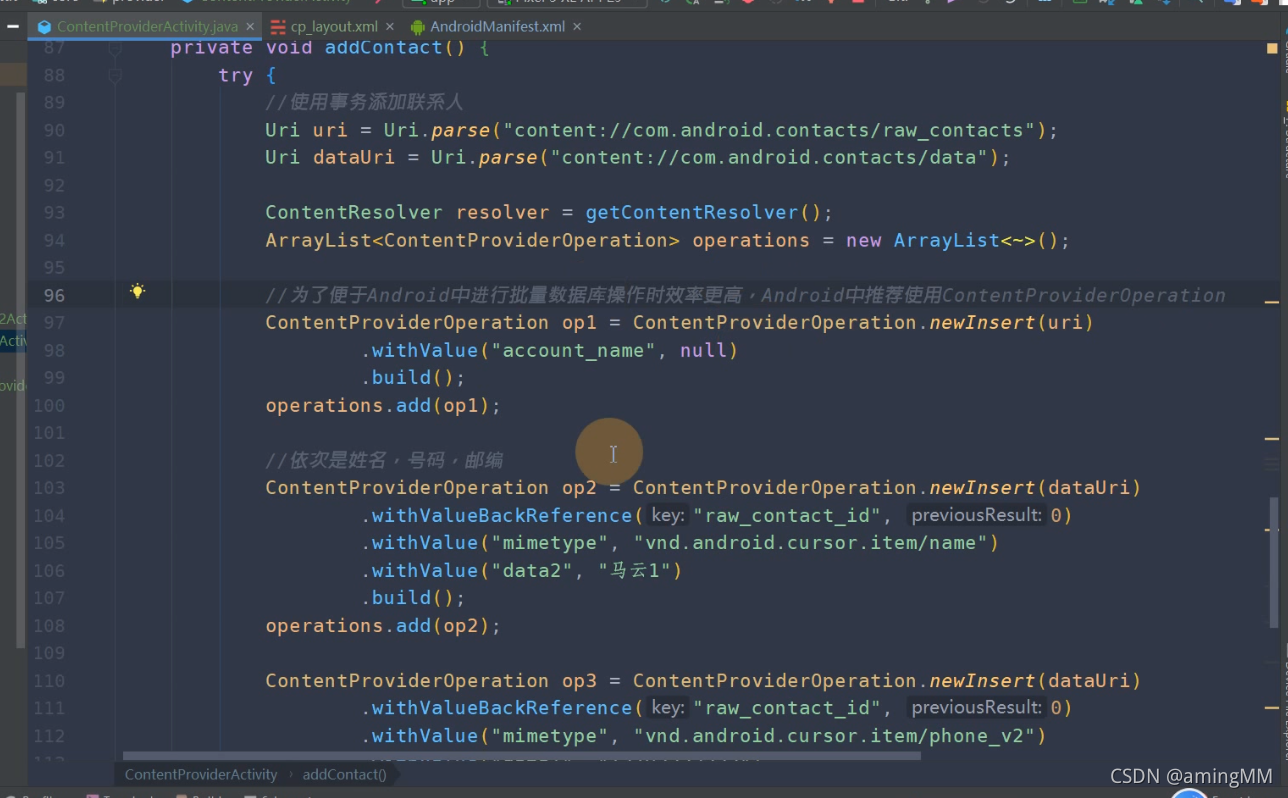Viewport: 1288px width, 798px height.
Task: Click line number 110 in the gutter
Action: [x=49, y=681]
